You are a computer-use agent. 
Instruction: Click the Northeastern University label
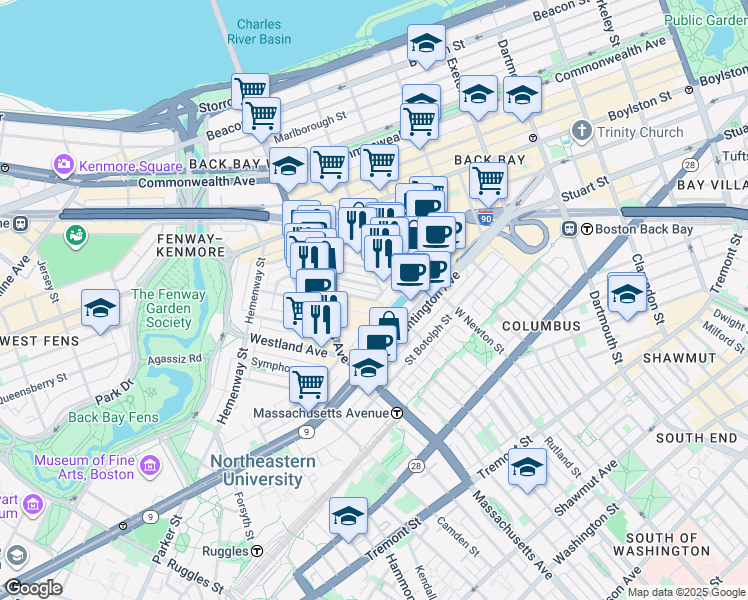point(263,470)
